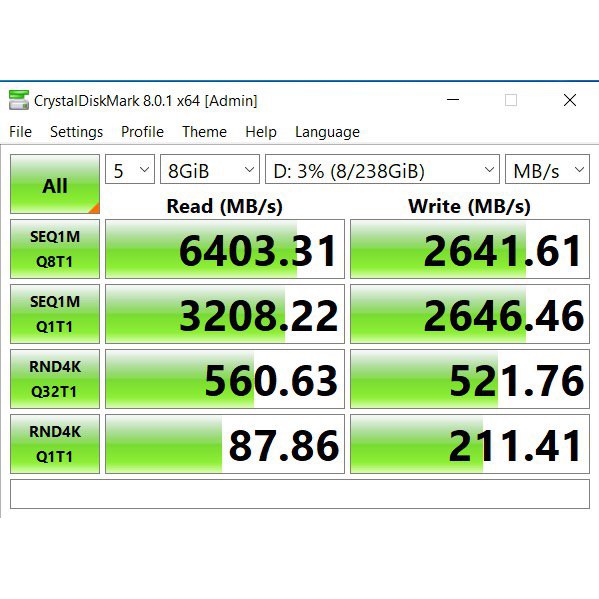Image resolution: width=599 pixels, height=599 pixels.
Task: Start the SEQ1M Q1T1 test
Action: [x=55, y=314]
